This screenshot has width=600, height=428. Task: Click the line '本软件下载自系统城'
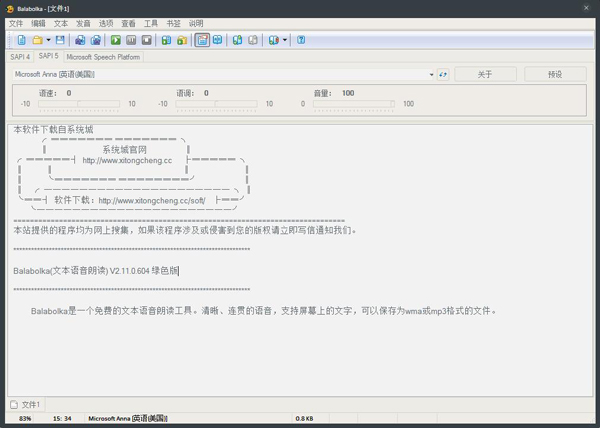(53, 130)
